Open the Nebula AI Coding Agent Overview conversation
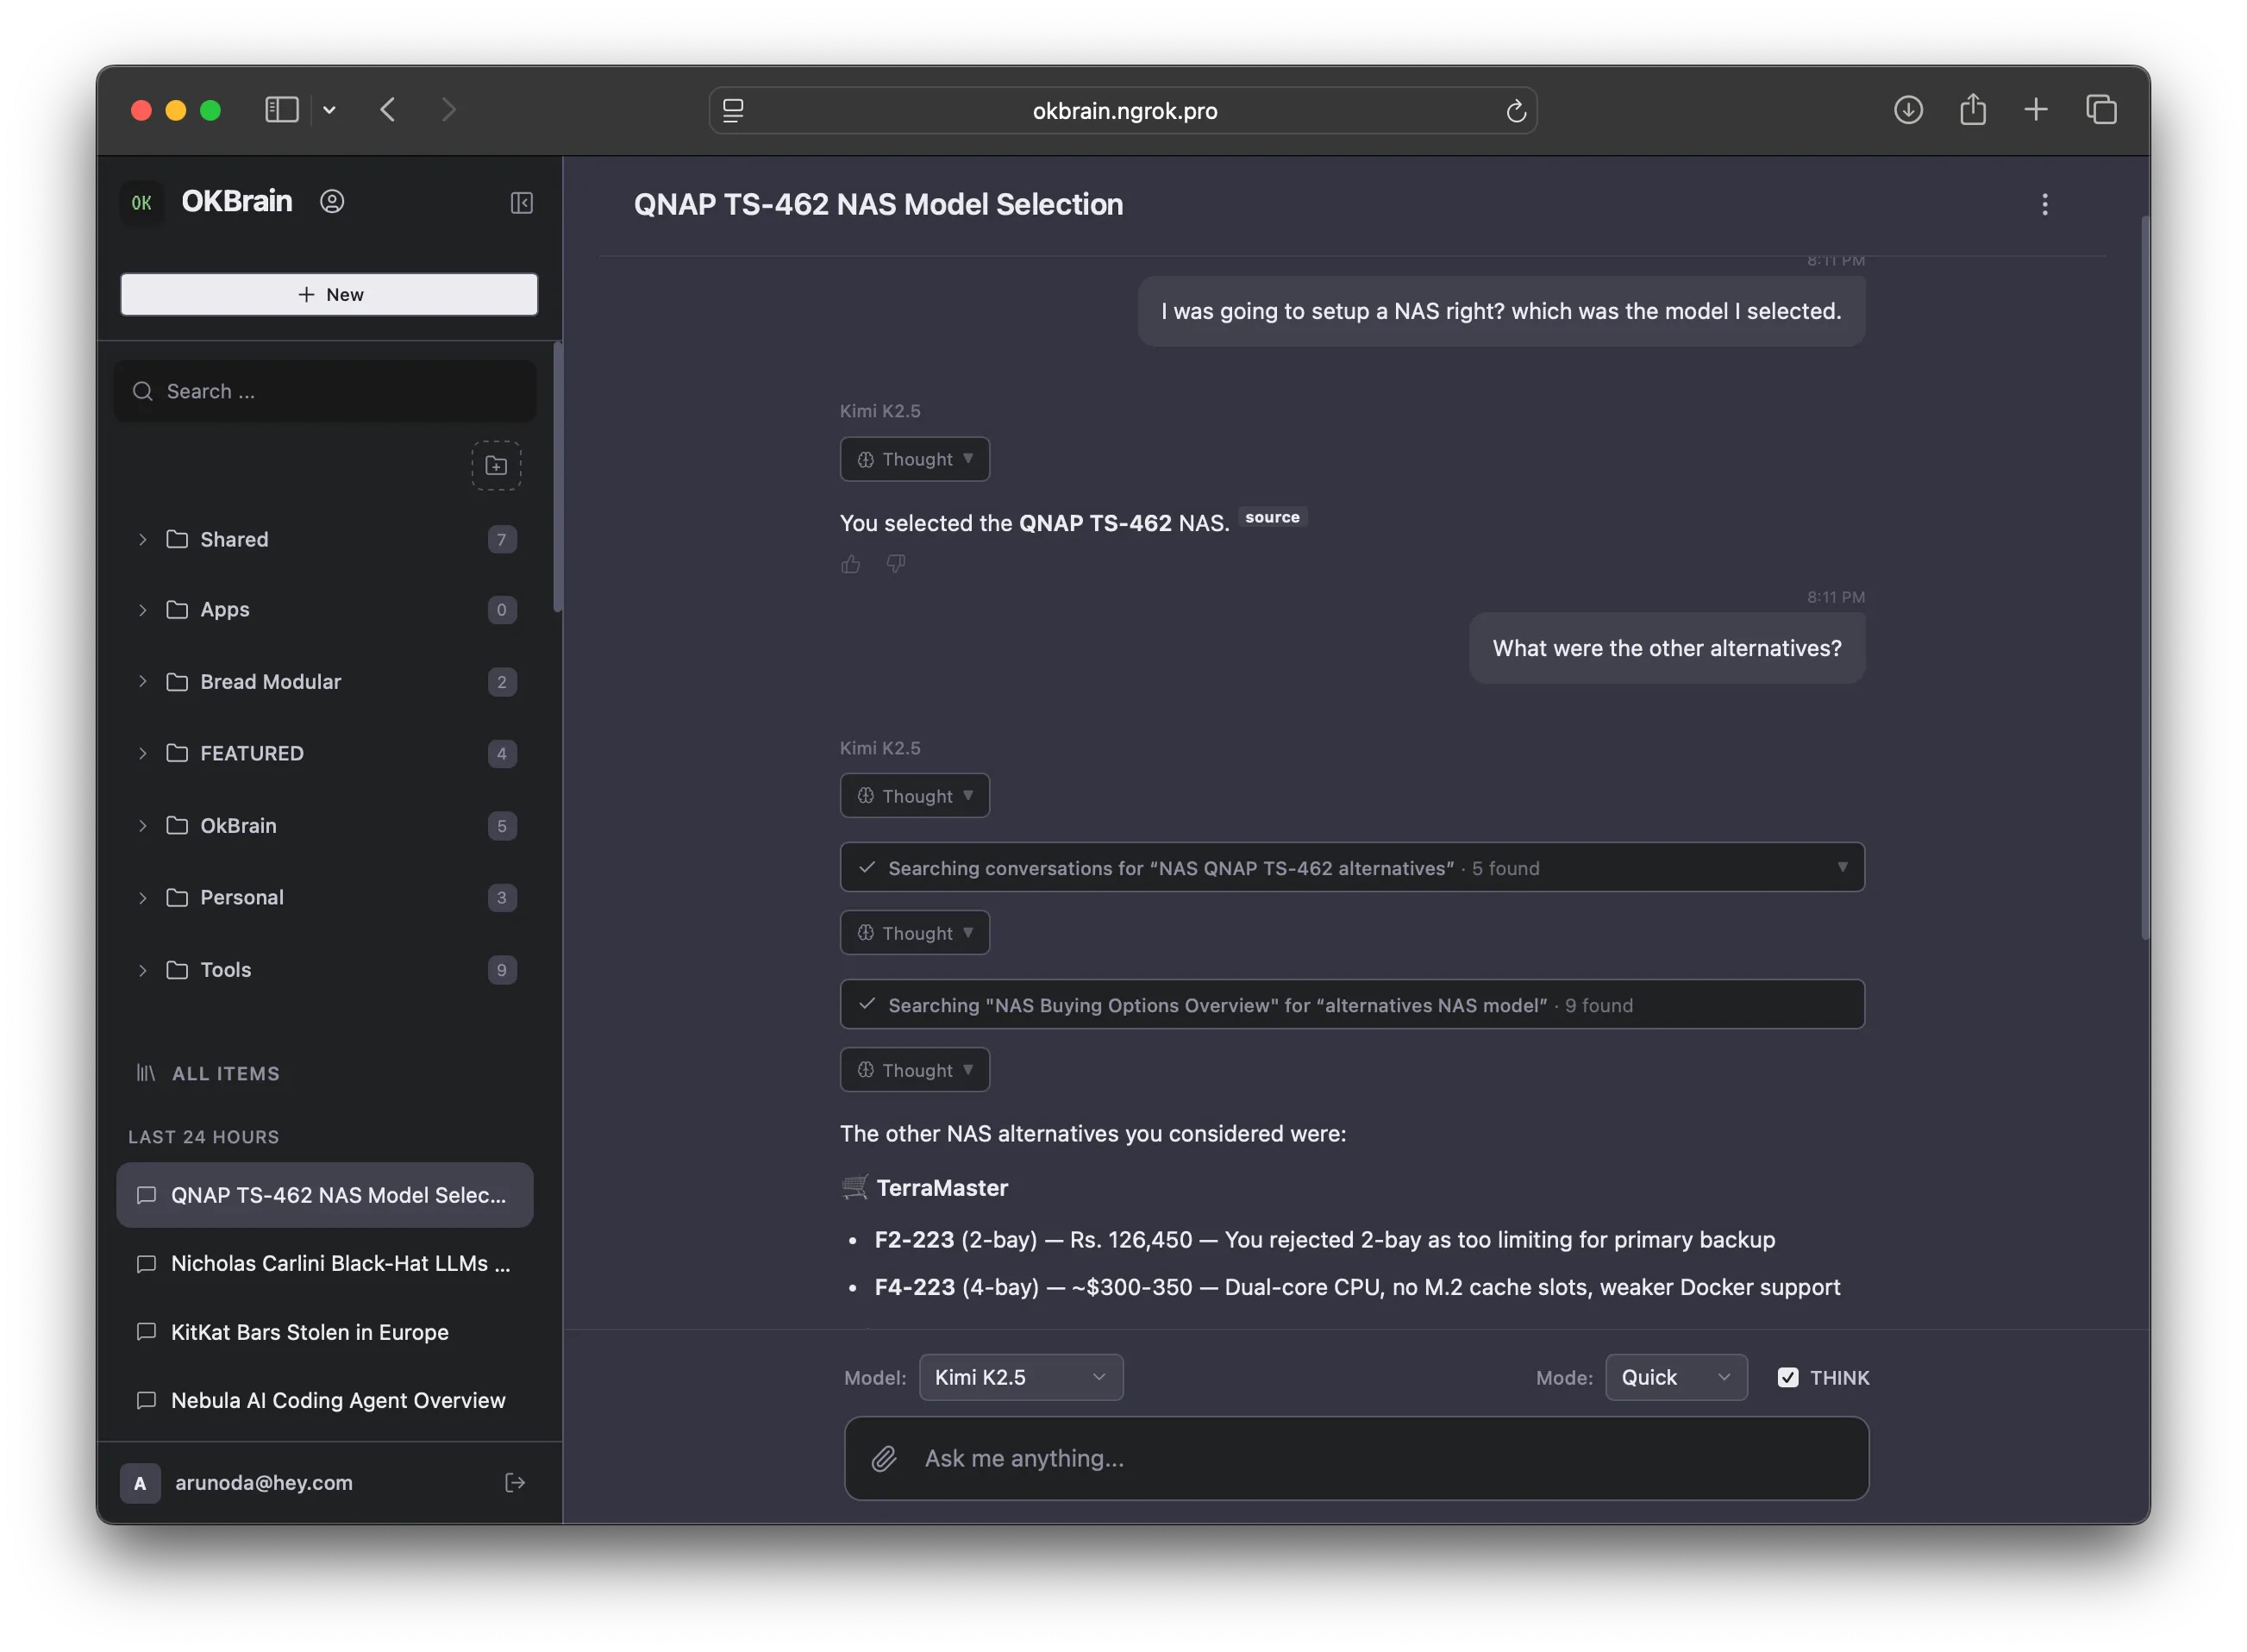The width and height of the screenshot is (2247, 1652). click(337, 1400)
